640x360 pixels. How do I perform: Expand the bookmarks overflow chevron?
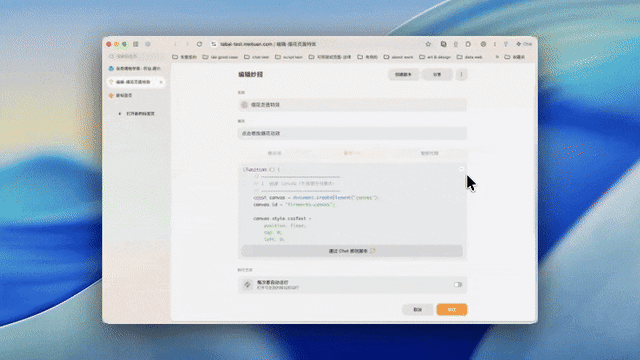497,57
